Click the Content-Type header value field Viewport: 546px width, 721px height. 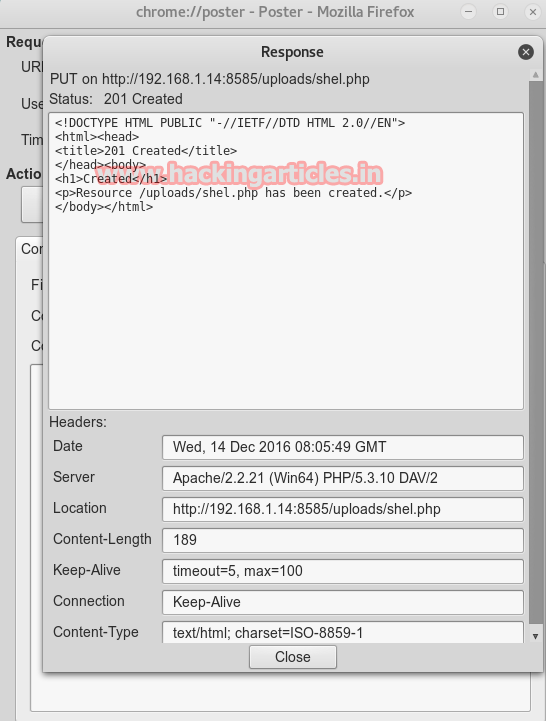point(343,632)
